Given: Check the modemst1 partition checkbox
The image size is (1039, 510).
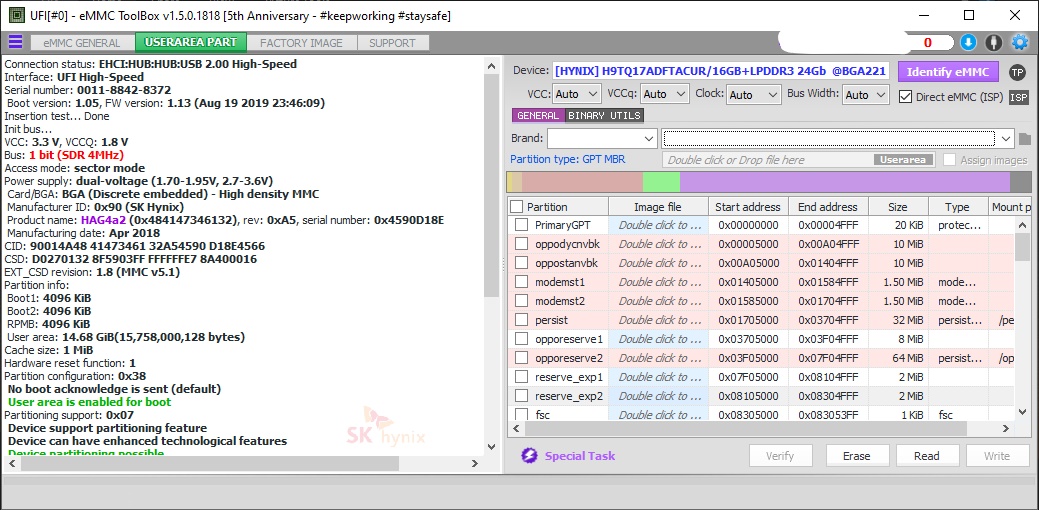Looking at the screenshot, I should coord(521,282).
